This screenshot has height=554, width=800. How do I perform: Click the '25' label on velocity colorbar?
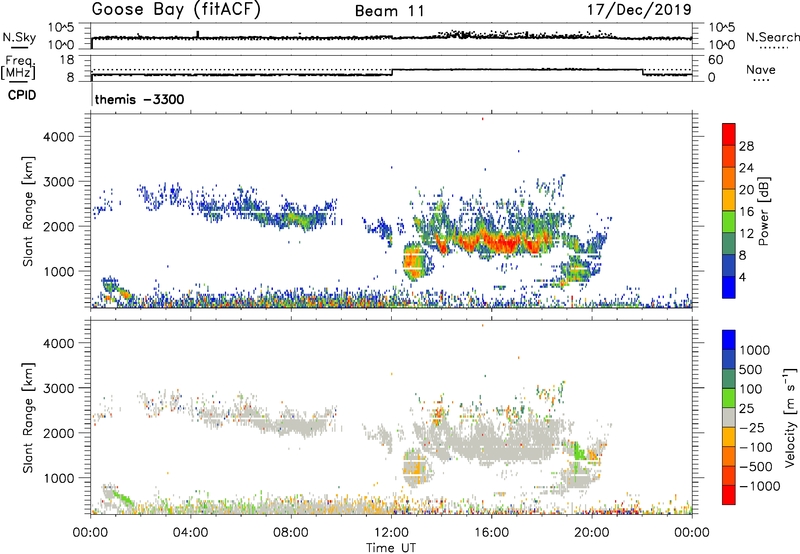746,408
